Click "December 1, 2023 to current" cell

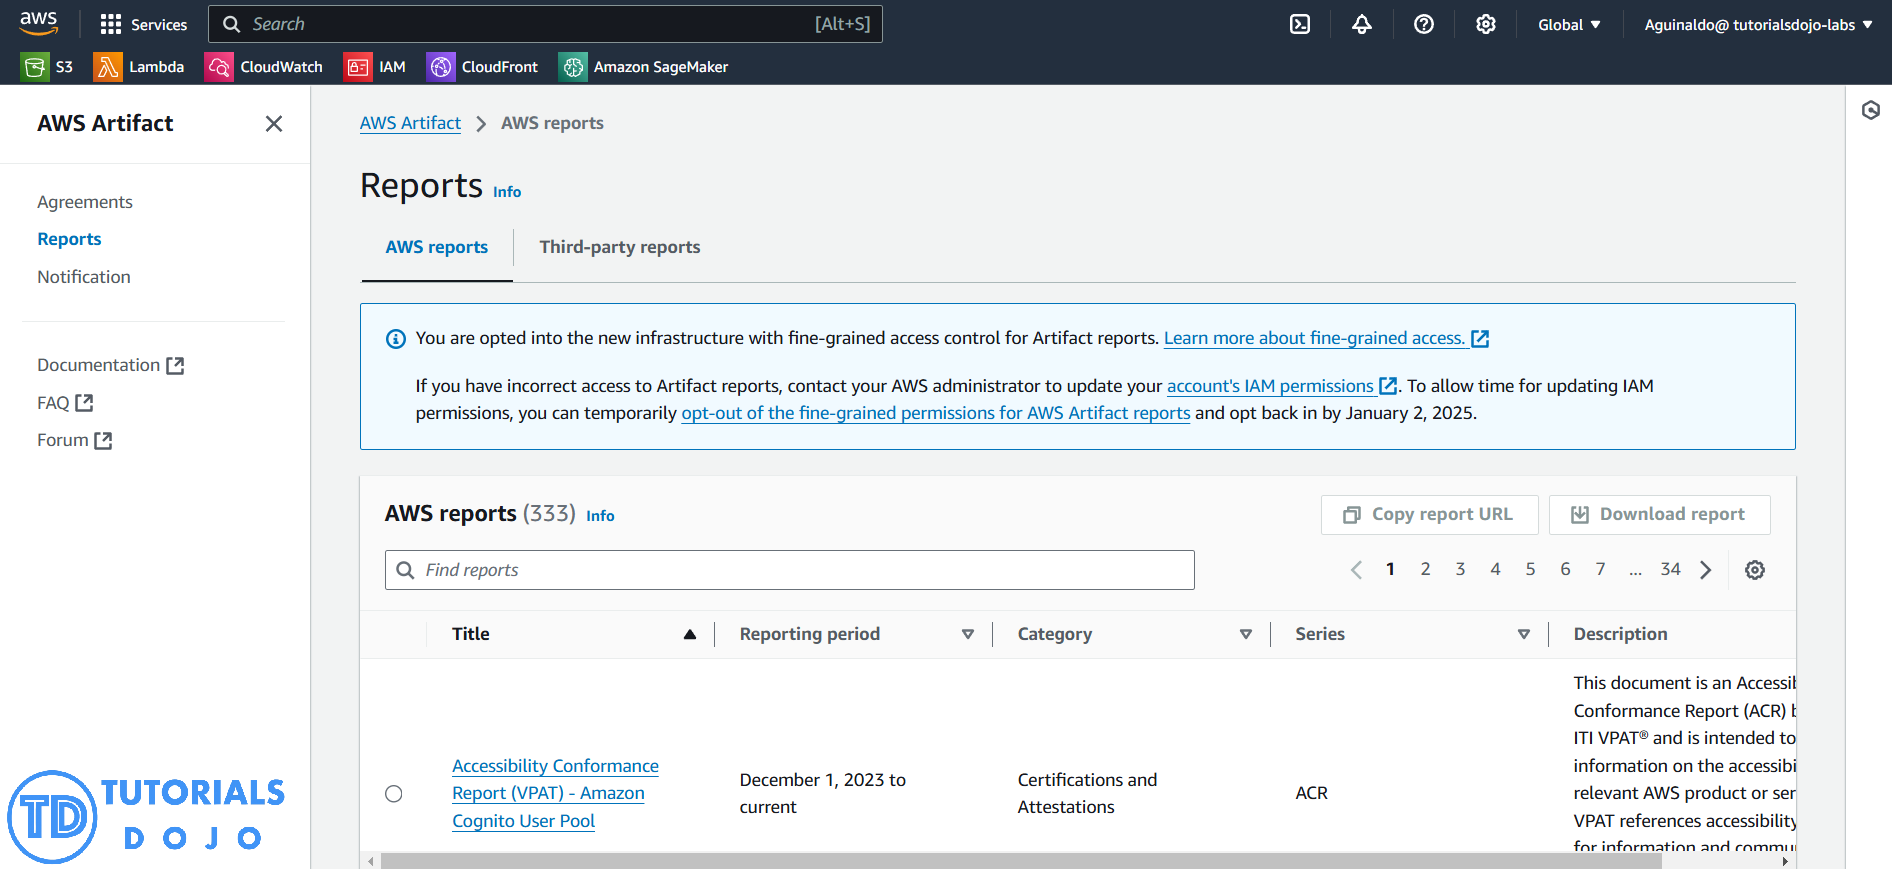pyautogui.click(x=823, y=793)
